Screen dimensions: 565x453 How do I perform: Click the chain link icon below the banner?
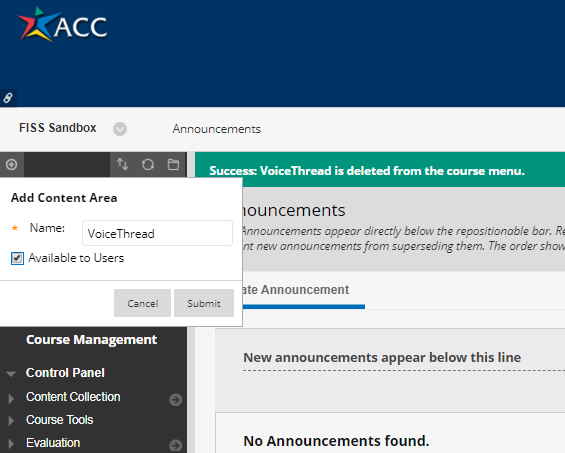(x=8, y=98)
